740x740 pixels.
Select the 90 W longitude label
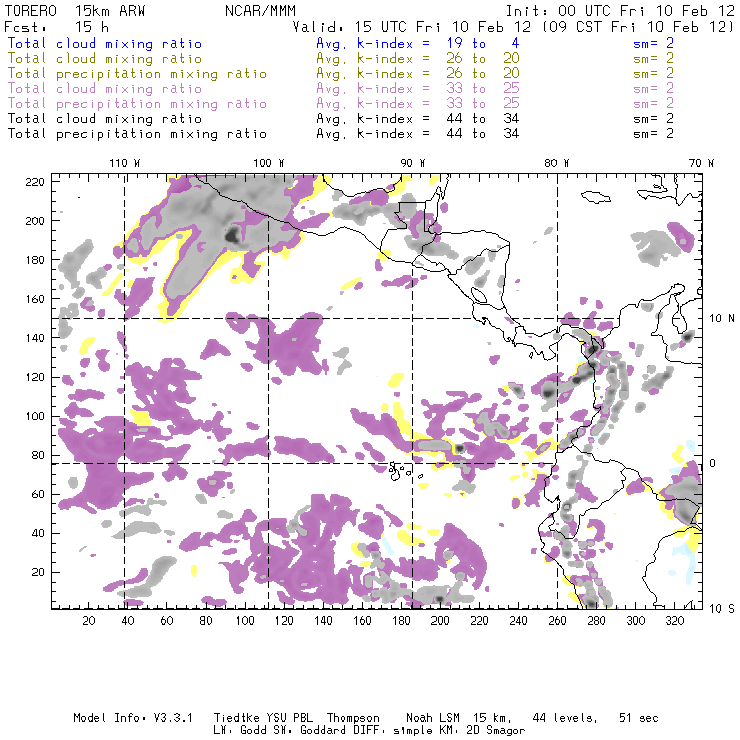pyautogui.click(x=412, y=162)
